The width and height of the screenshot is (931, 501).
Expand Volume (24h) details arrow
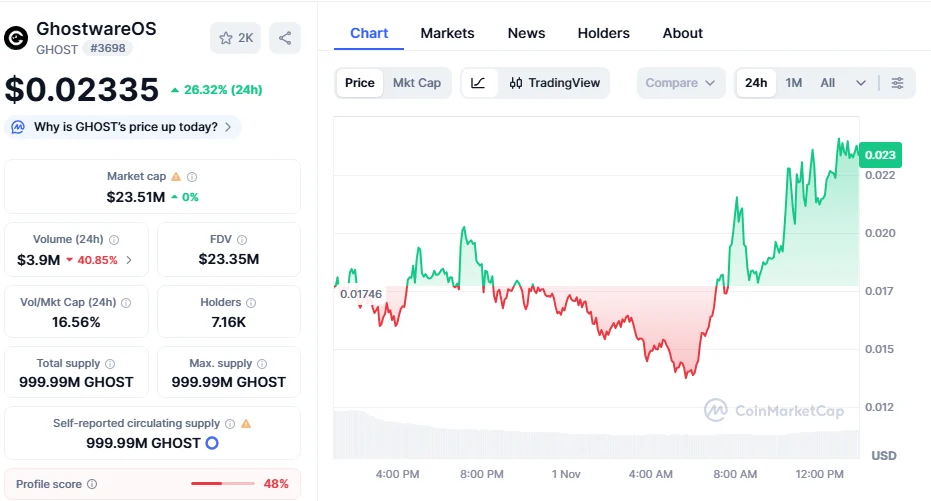click(x=128, y=260)
